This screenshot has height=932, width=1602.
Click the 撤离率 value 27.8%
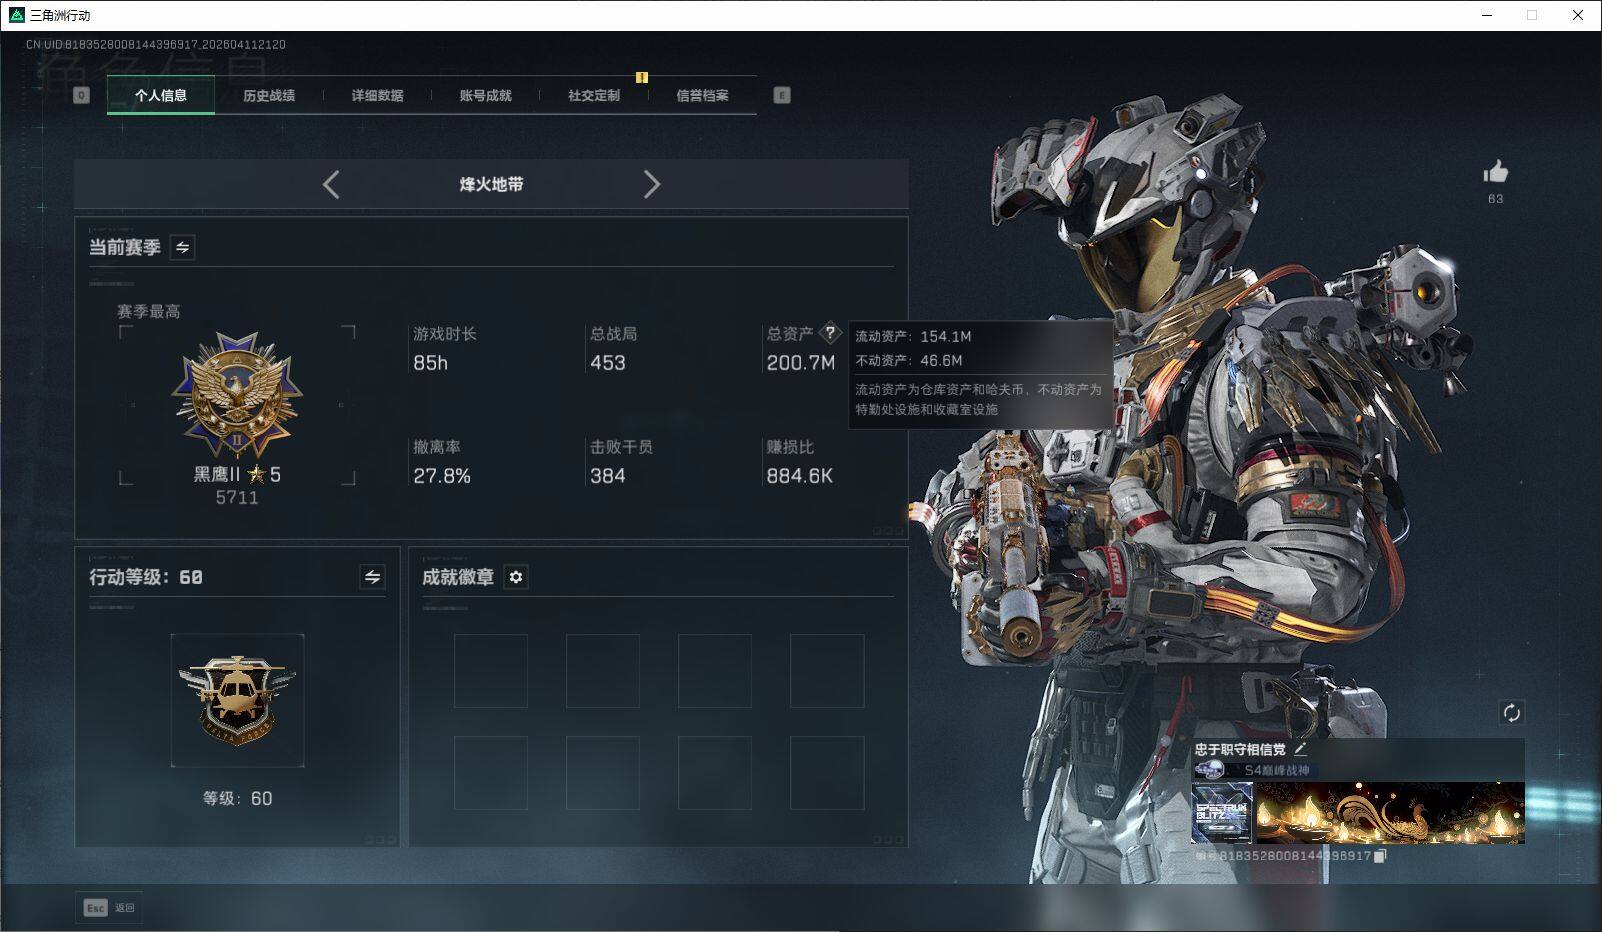[442, 476]
